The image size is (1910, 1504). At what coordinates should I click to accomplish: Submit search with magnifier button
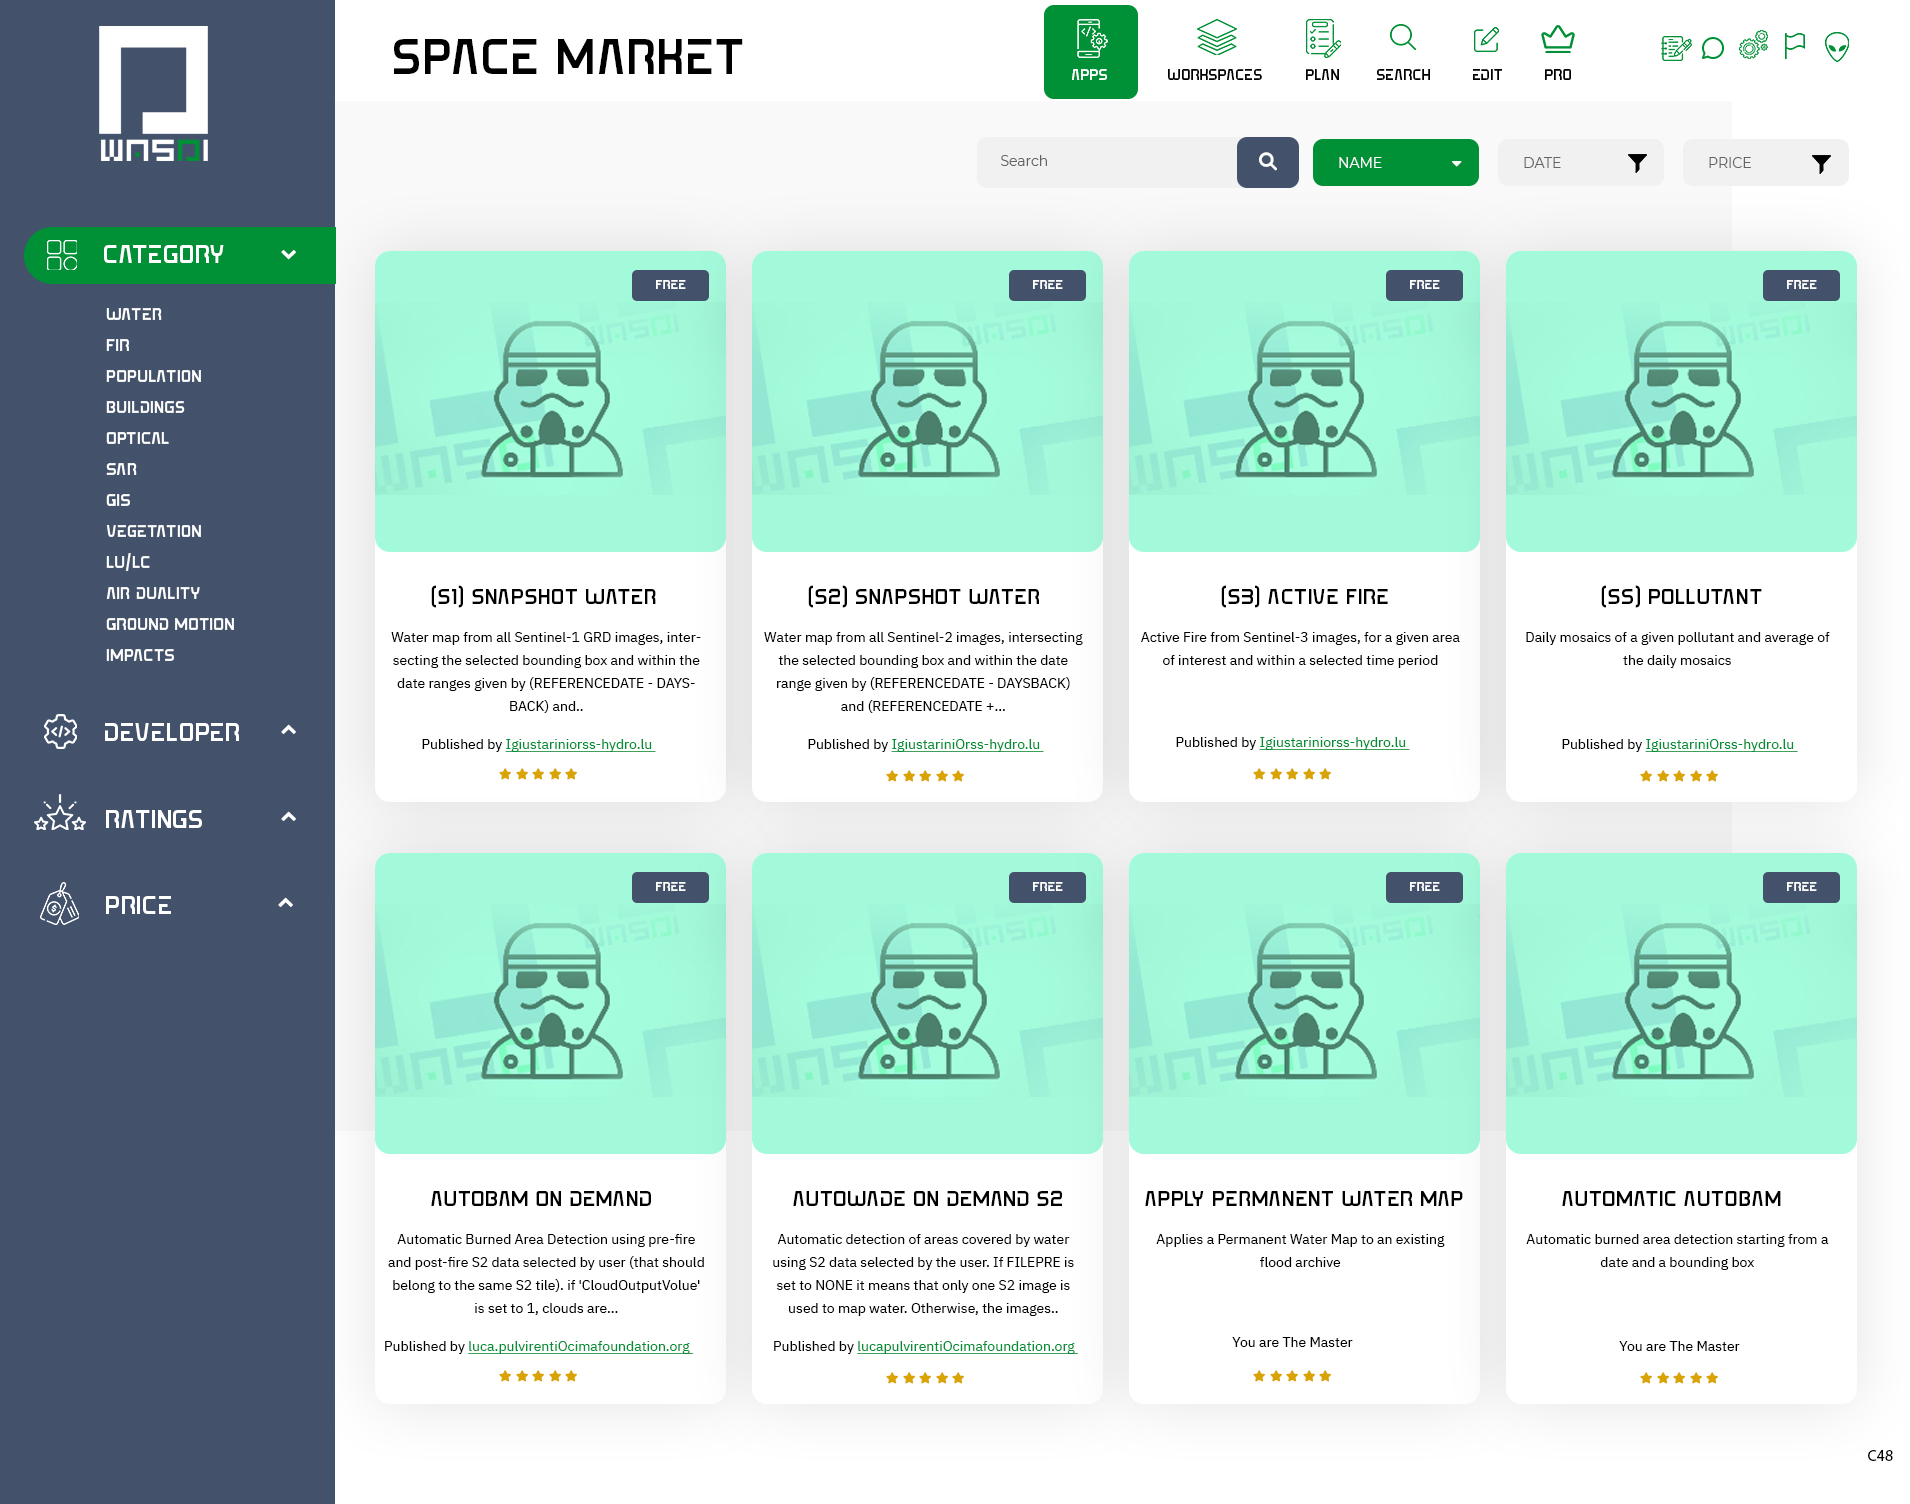(1268, 162)
